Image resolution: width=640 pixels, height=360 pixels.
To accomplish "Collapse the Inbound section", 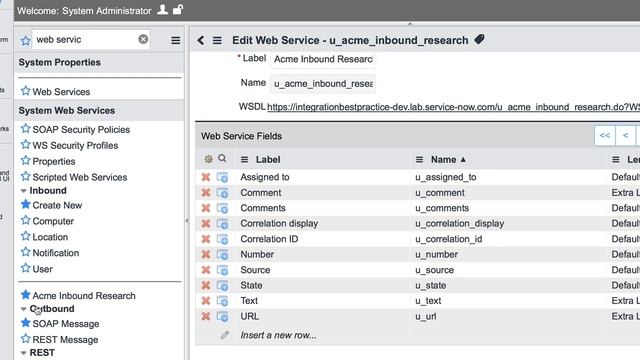I will tap(24, 191).
